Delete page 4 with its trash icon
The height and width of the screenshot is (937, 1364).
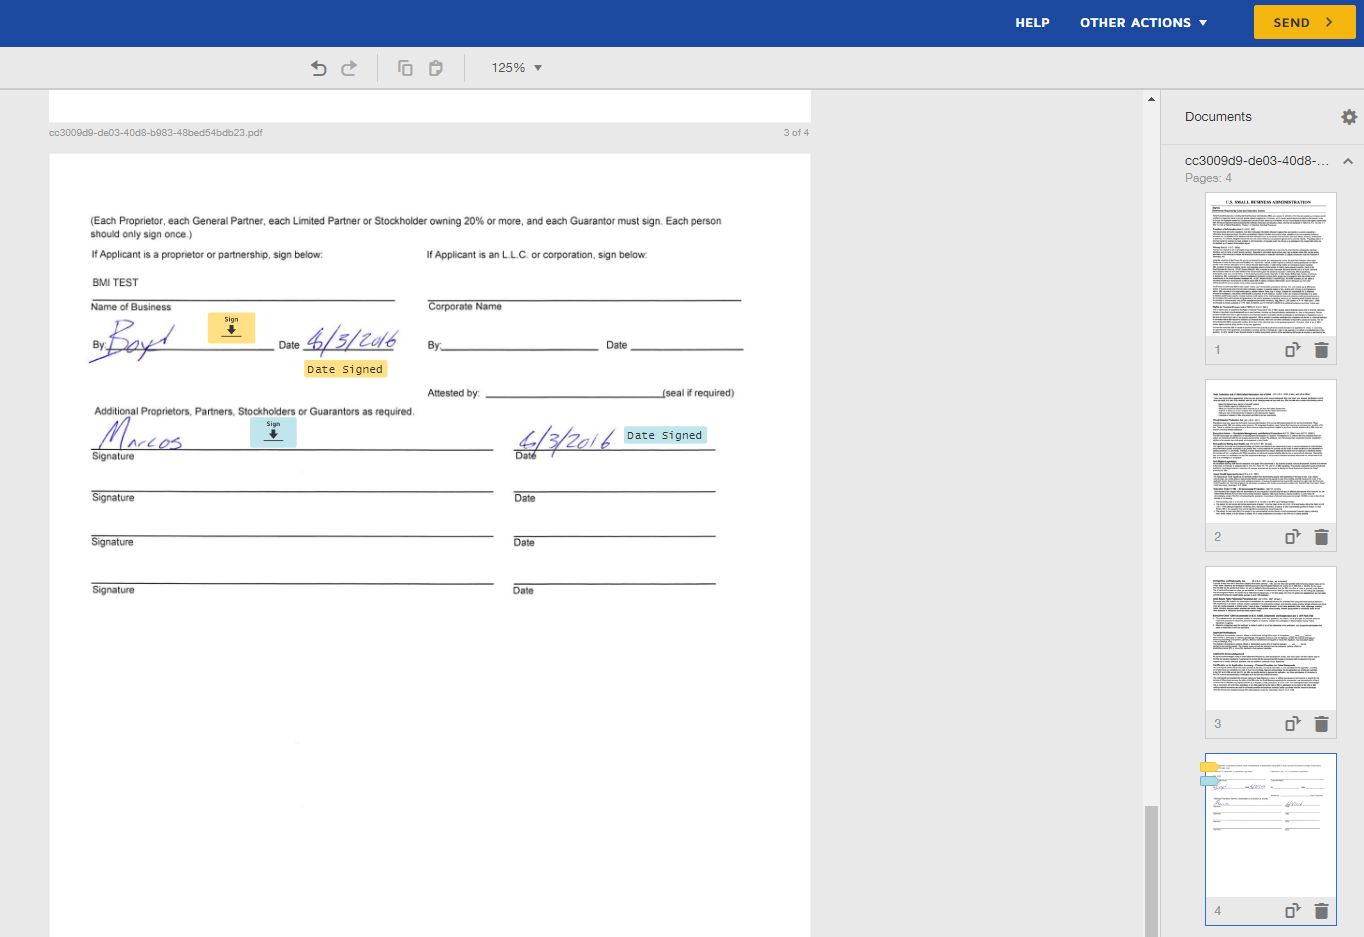1321,911
